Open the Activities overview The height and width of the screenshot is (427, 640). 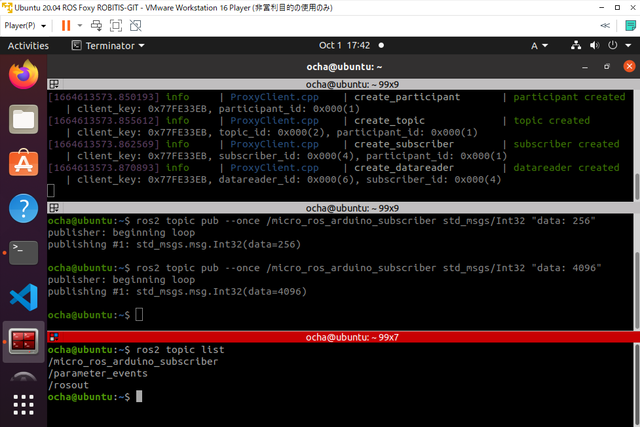[28, 45]
